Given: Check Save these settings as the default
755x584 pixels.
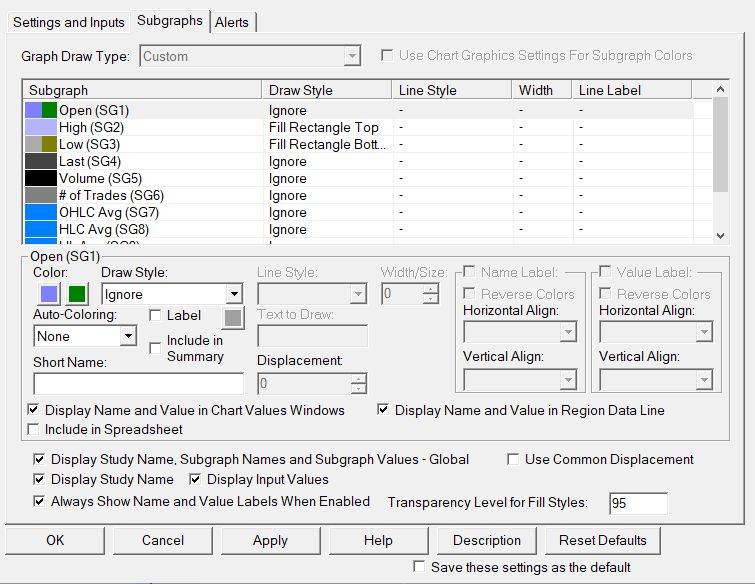Looking at the screenshot, I should [420, 567].
